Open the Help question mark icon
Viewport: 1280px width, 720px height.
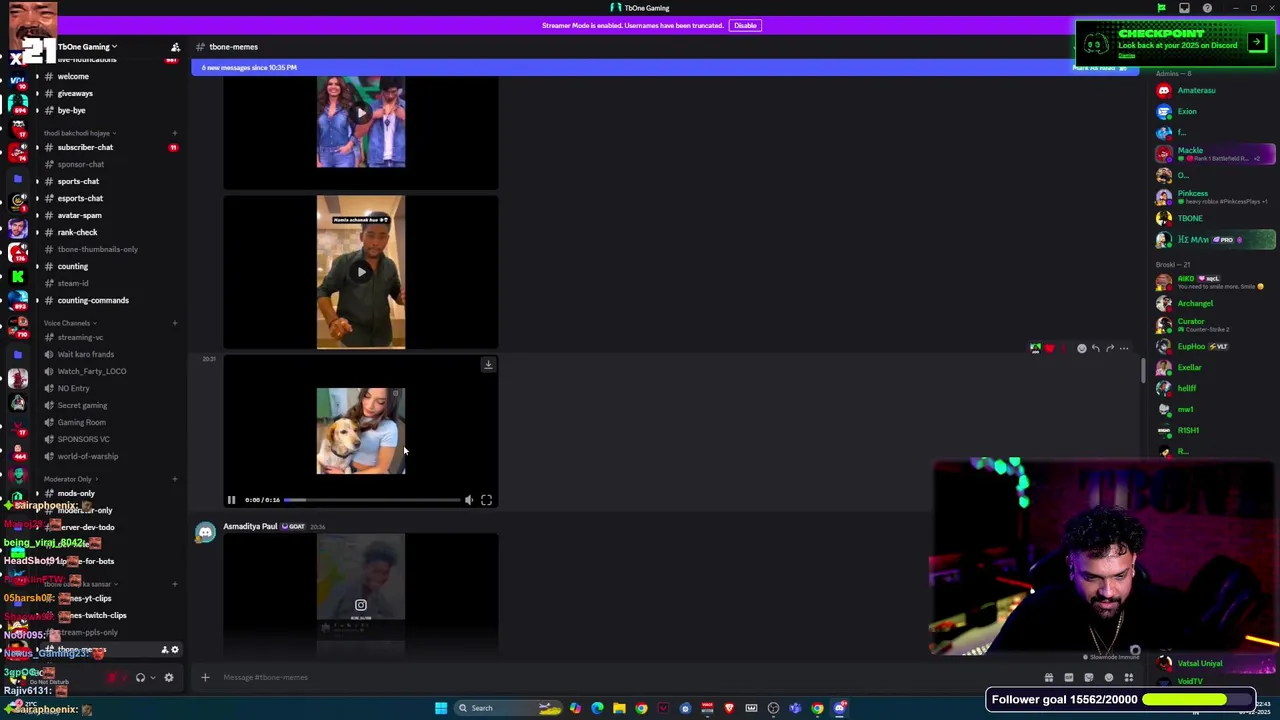point(1207,8)
